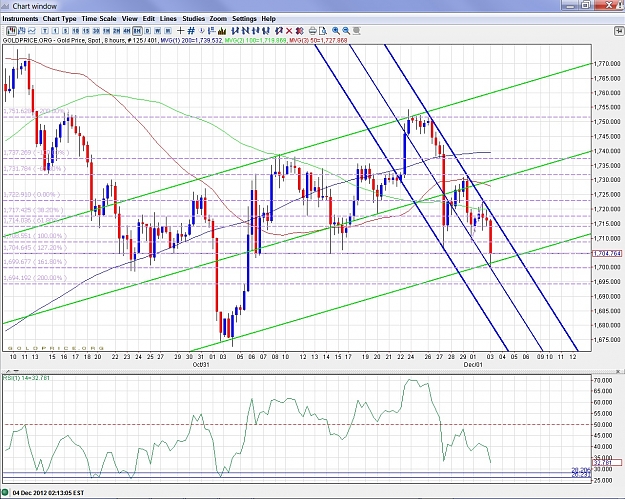
Task: Toggle the 4H timeframe
Action: coord(127,31)
